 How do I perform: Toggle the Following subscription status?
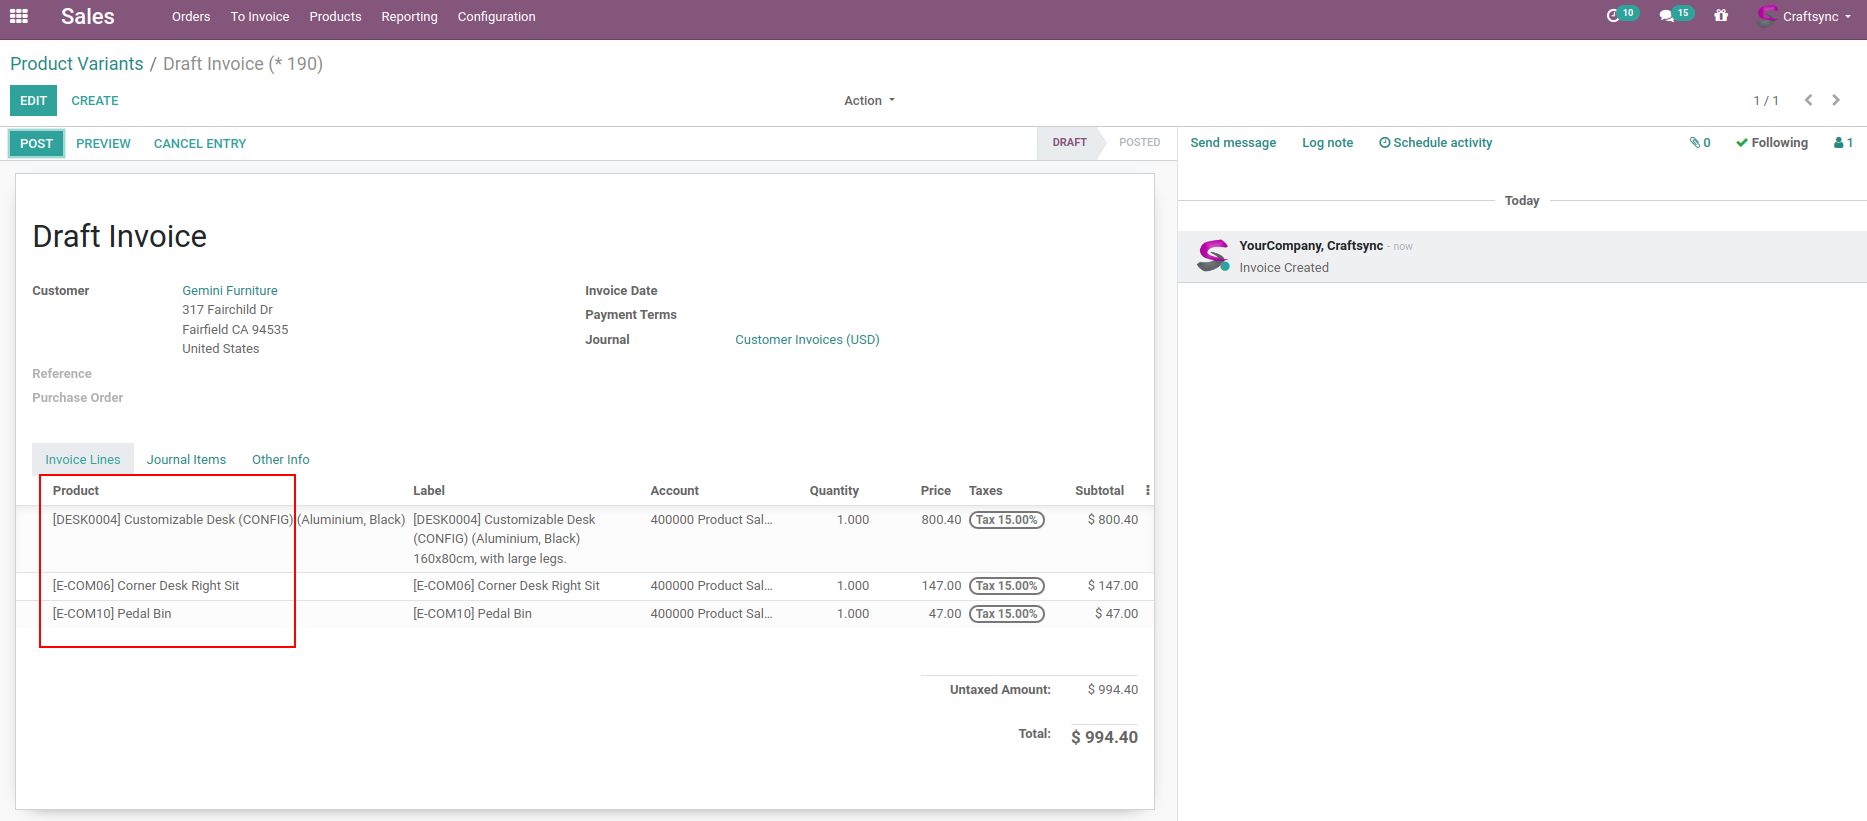point(1772,143)
